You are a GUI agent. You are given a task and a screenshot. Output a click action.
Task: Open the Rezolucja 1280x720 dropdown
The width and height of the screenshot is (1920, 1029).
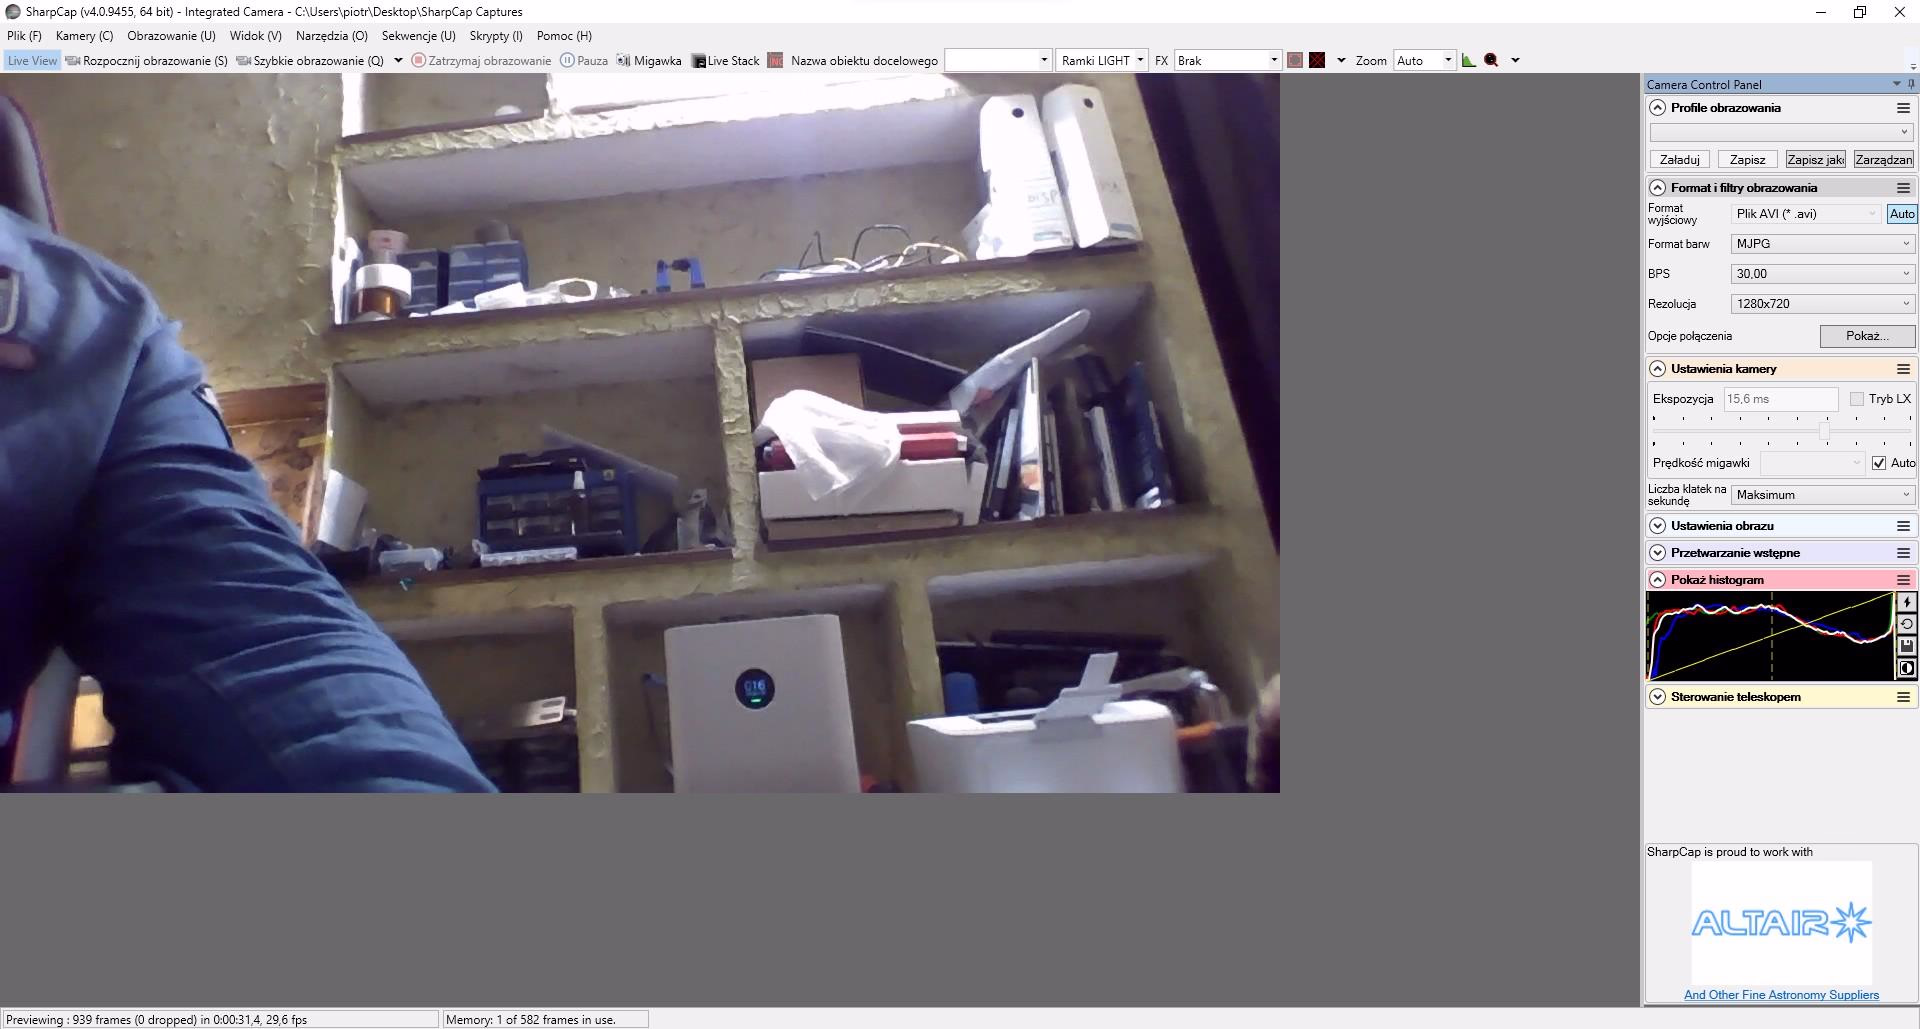1822,304
